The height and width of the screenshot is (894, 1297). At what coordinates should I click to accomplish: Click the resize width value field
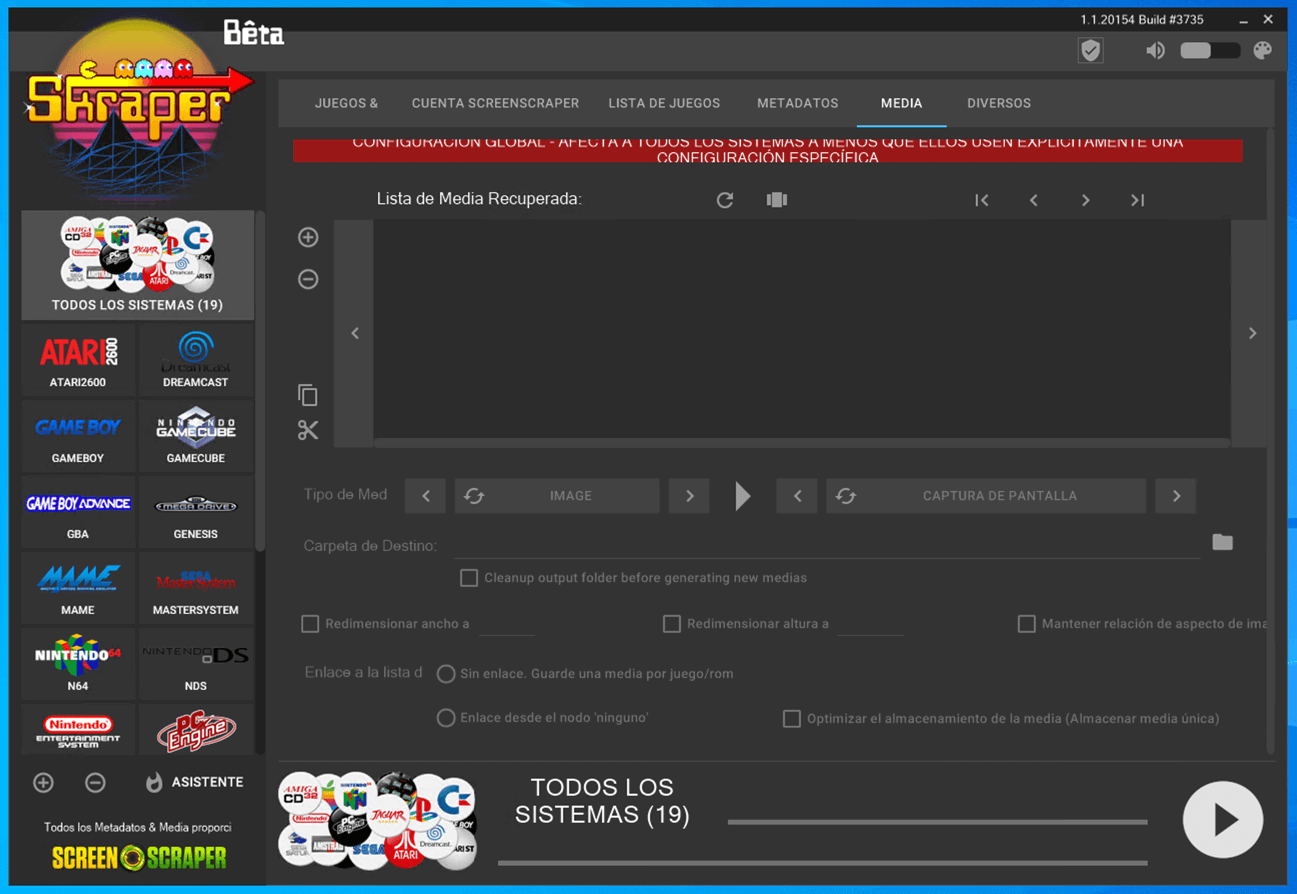[507, 624]
